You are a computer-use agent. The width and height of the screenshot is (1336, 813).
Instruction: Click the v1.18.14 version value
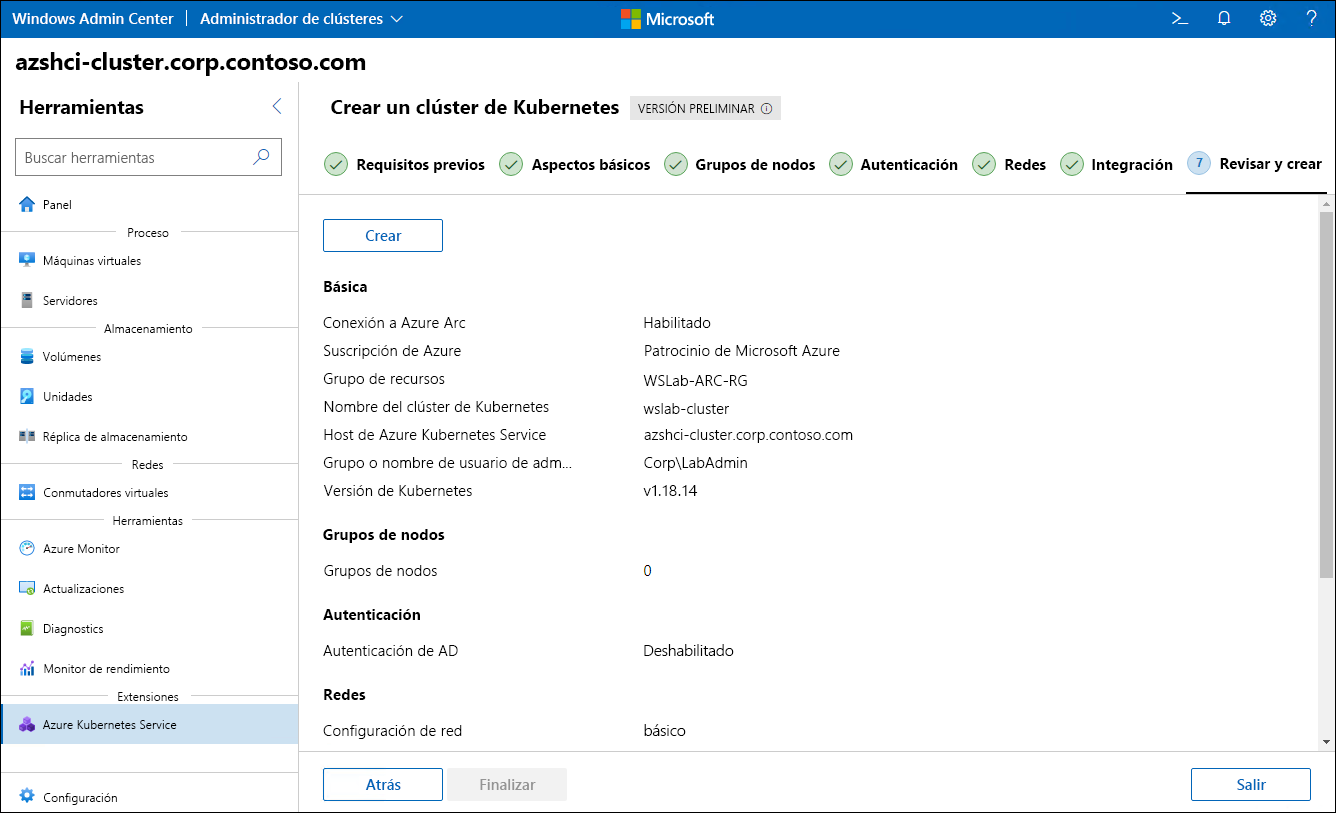[x=670, y=491]
